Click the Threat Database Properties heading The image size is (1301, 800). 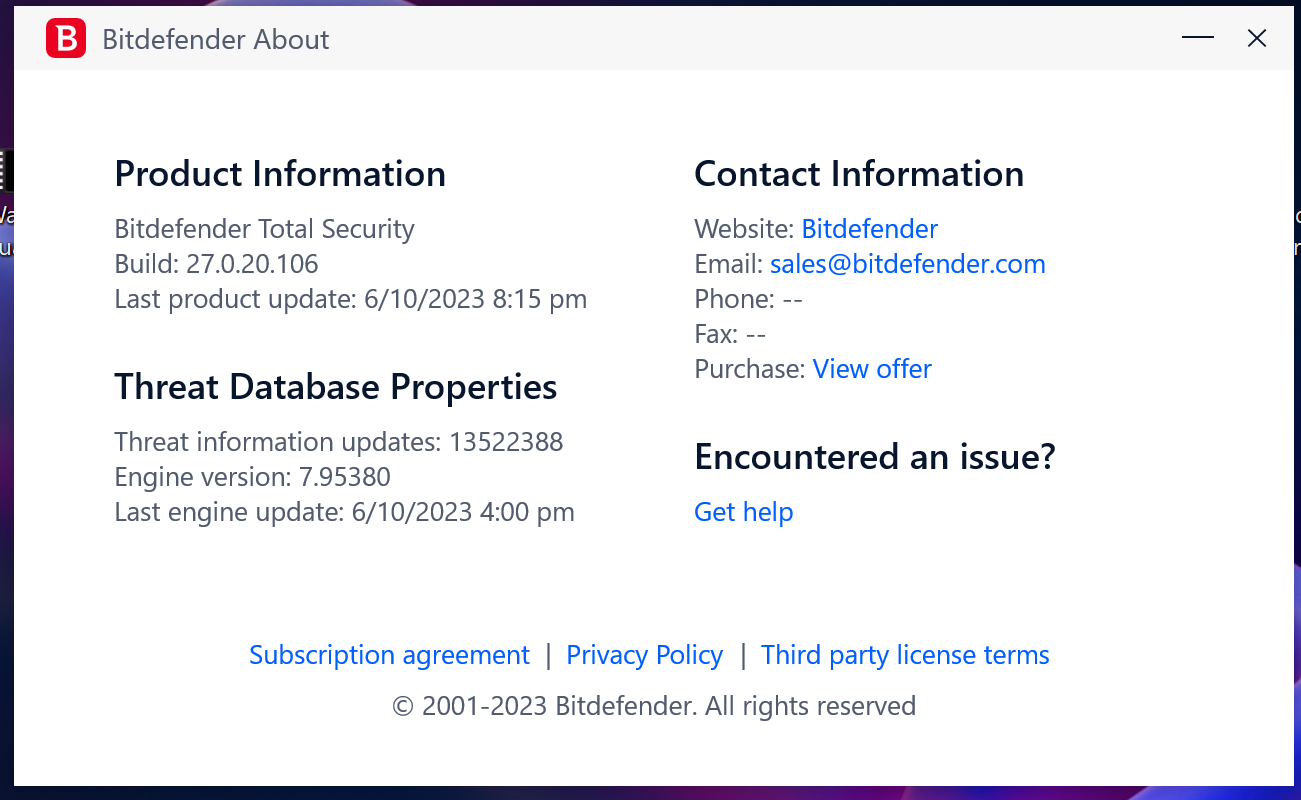[x=335, y=387]
